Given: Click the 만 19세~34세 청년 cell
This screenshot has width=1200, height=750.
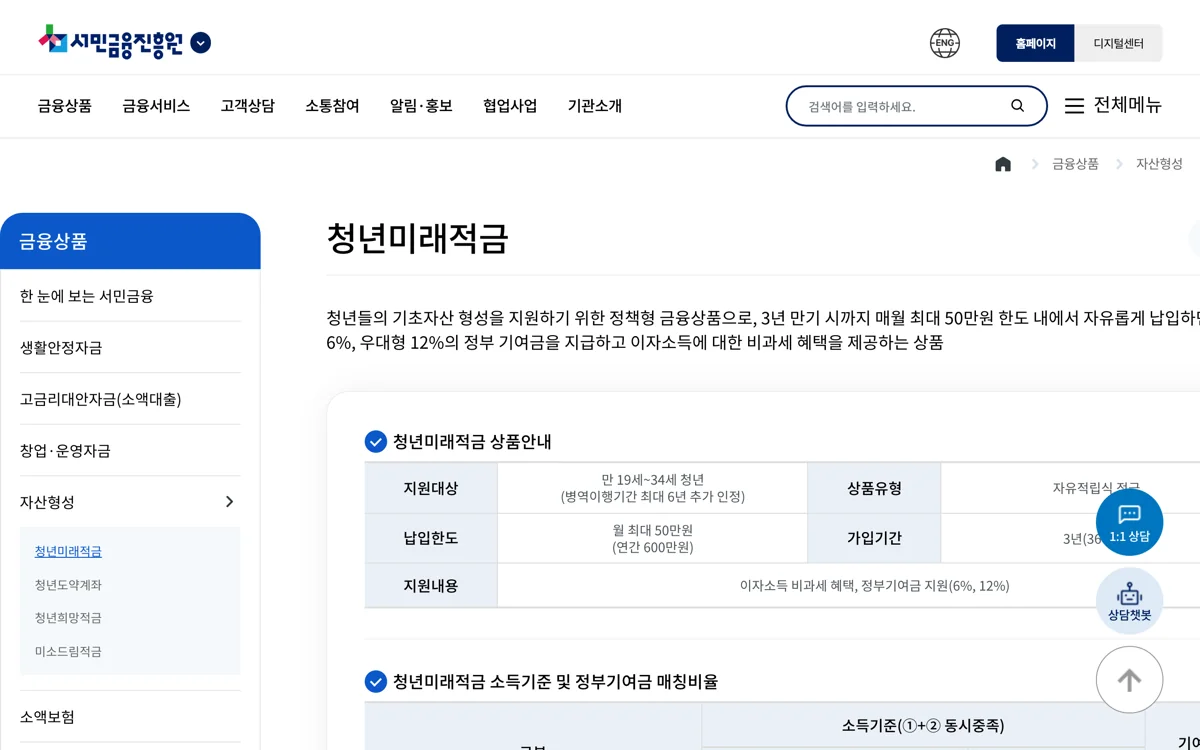Looking at the screenshot, I should click(652, 488).
